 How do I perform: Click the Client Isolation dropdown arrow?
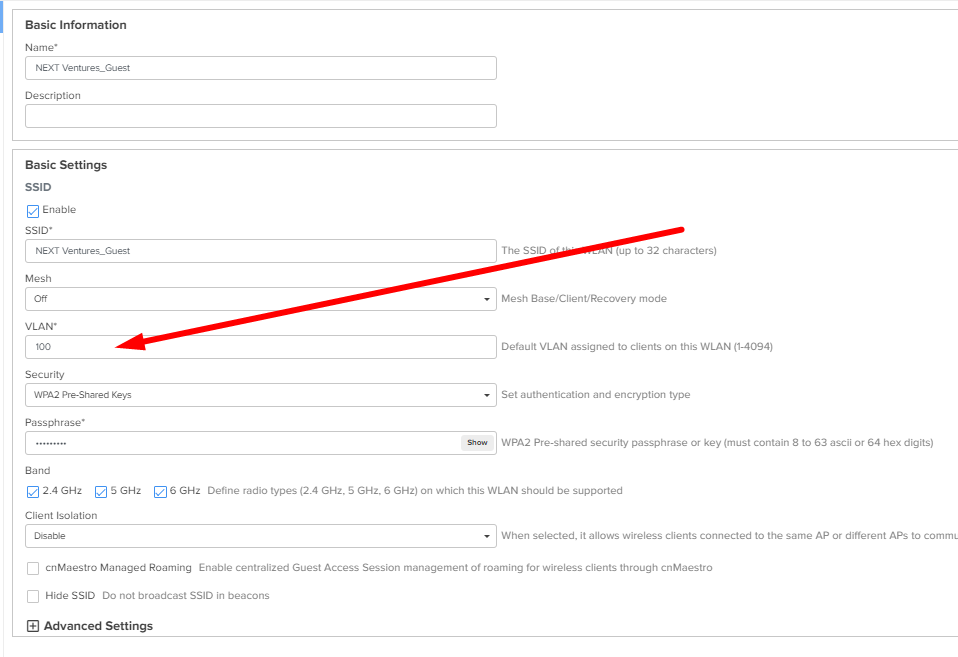[487, 536]
